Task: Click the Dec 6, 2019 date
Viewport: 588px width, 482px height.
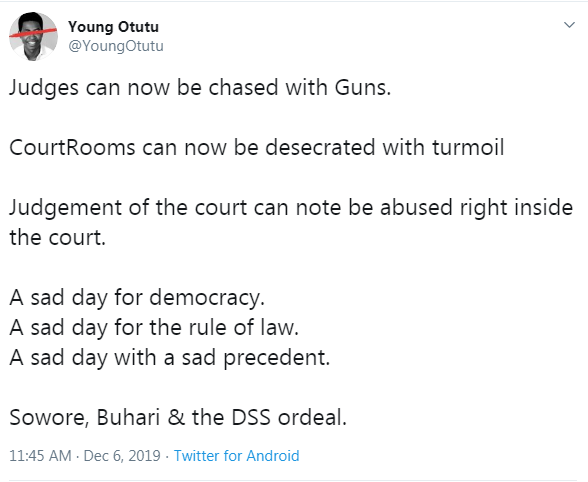Action: point(122,456)
